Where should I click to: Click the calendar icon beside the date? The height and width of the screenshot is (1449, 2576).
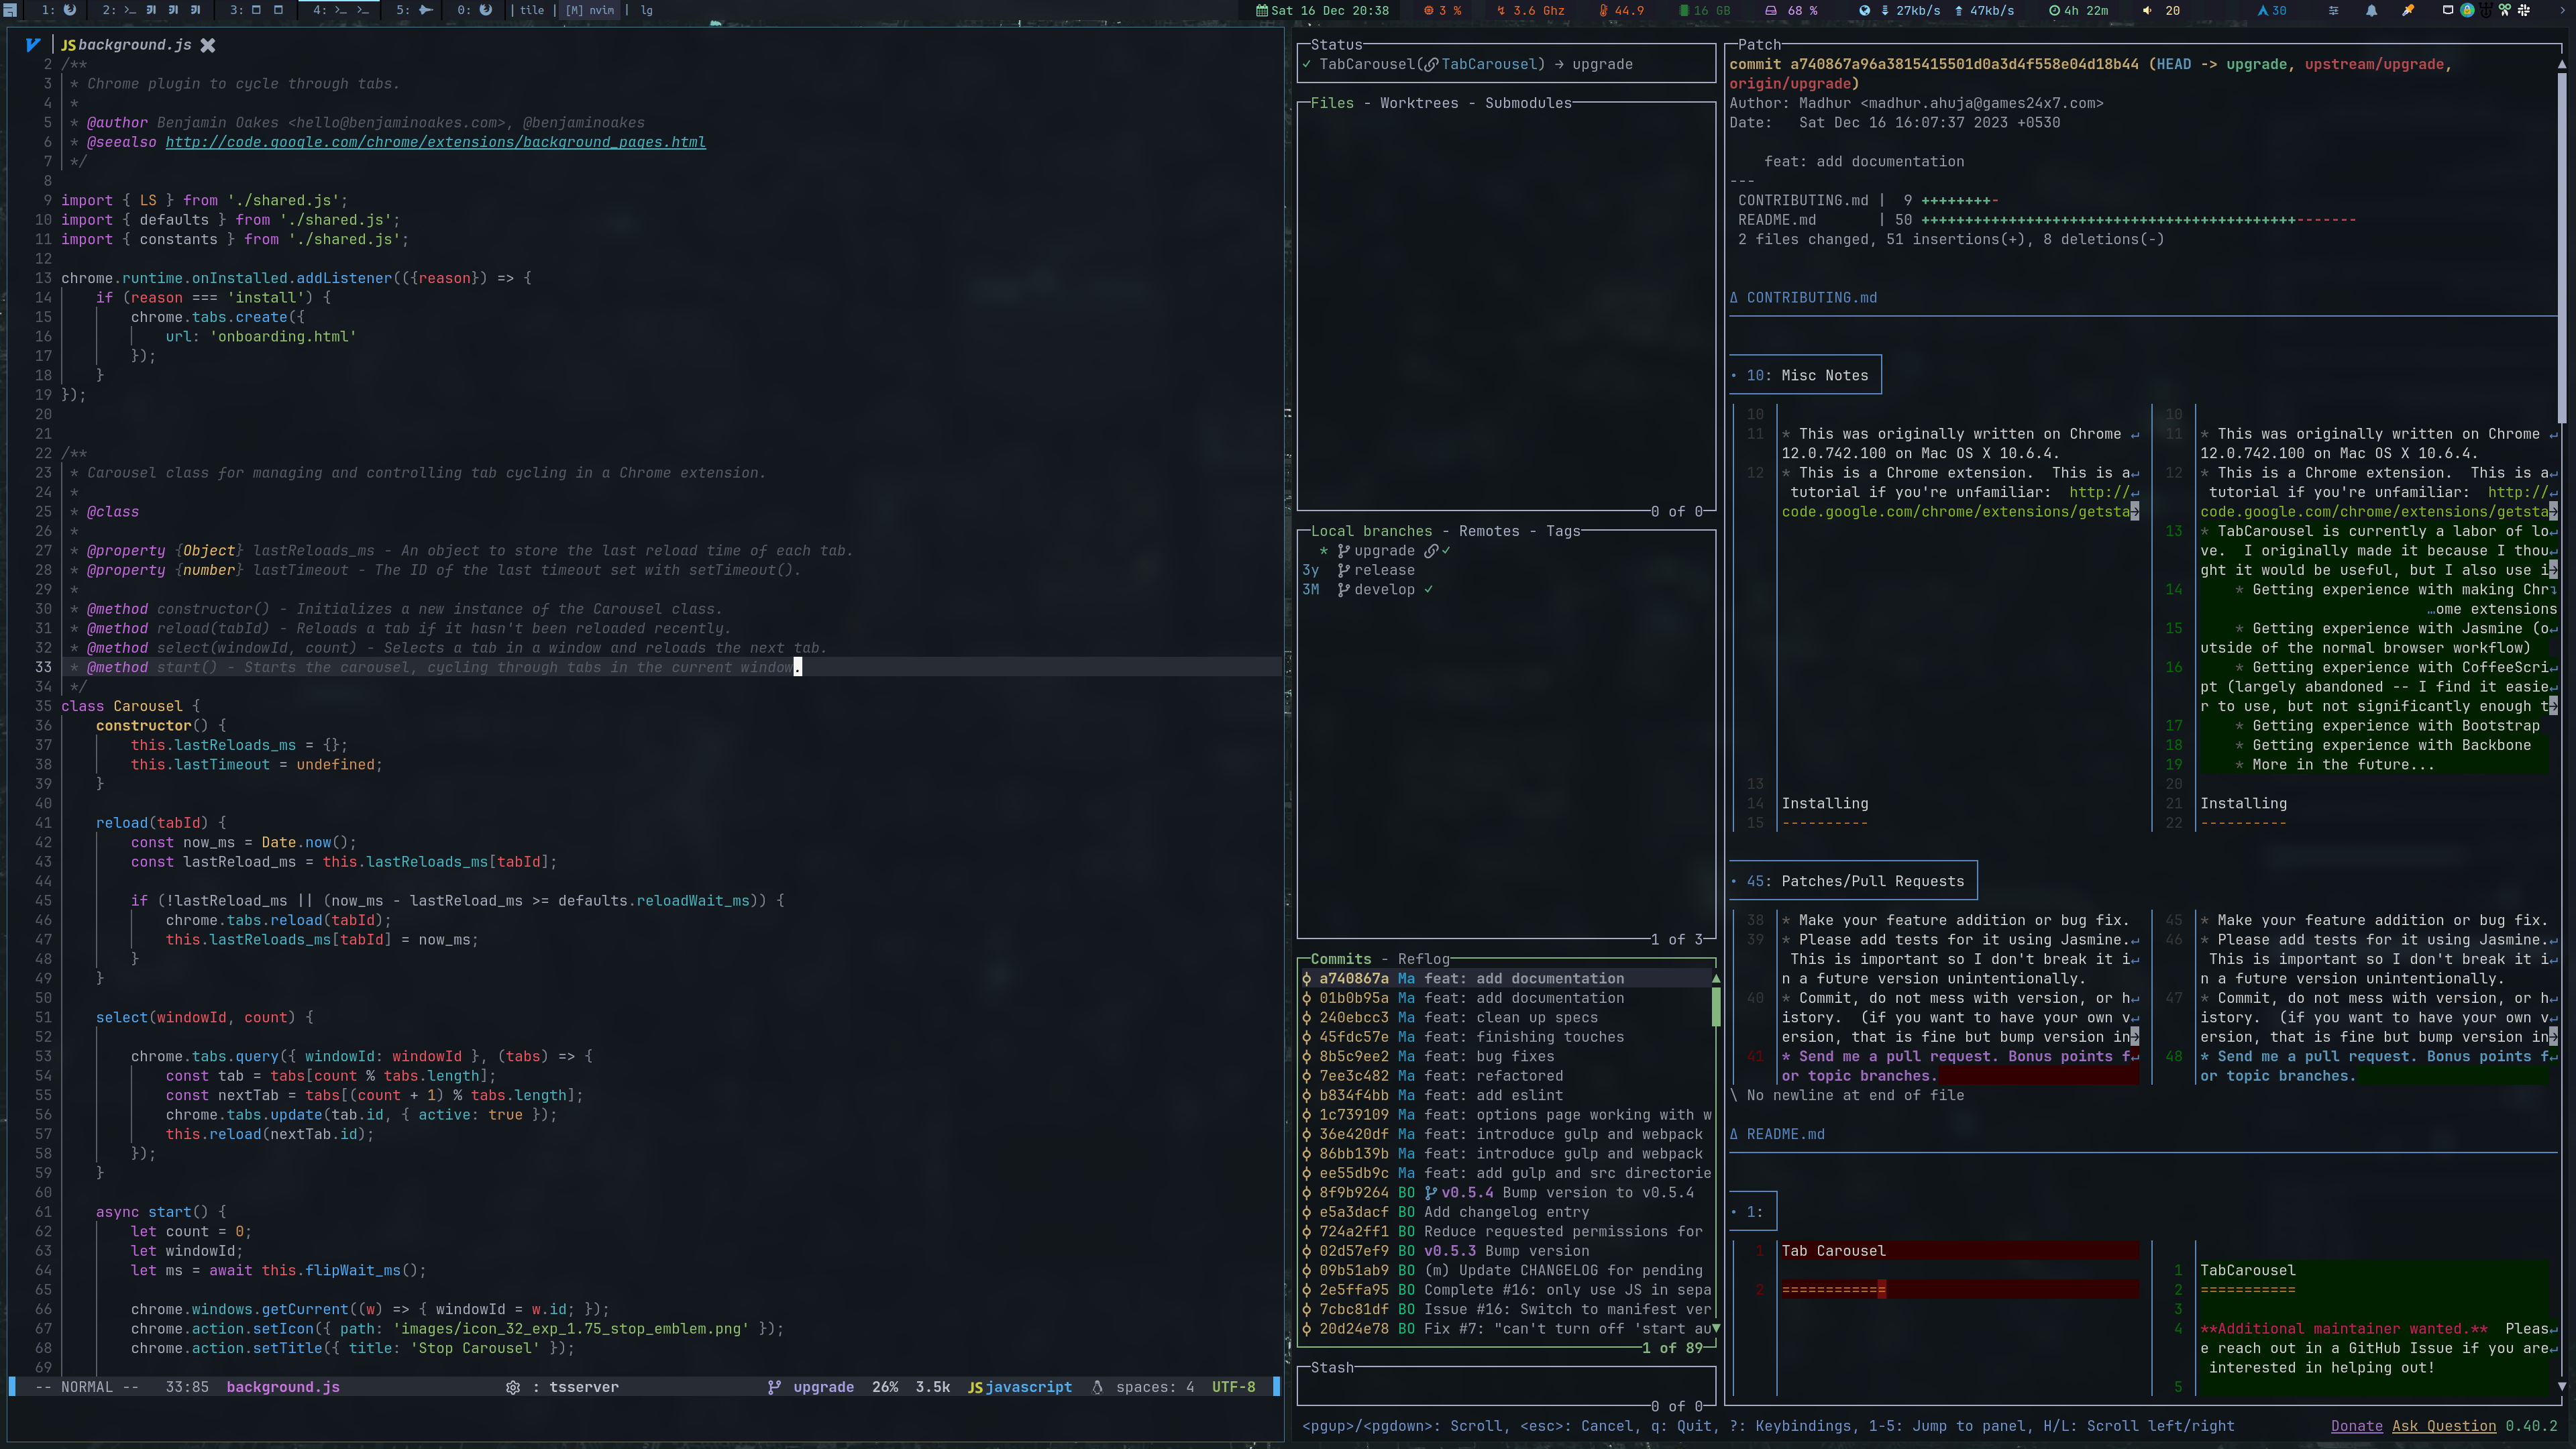coord(1262,10)
